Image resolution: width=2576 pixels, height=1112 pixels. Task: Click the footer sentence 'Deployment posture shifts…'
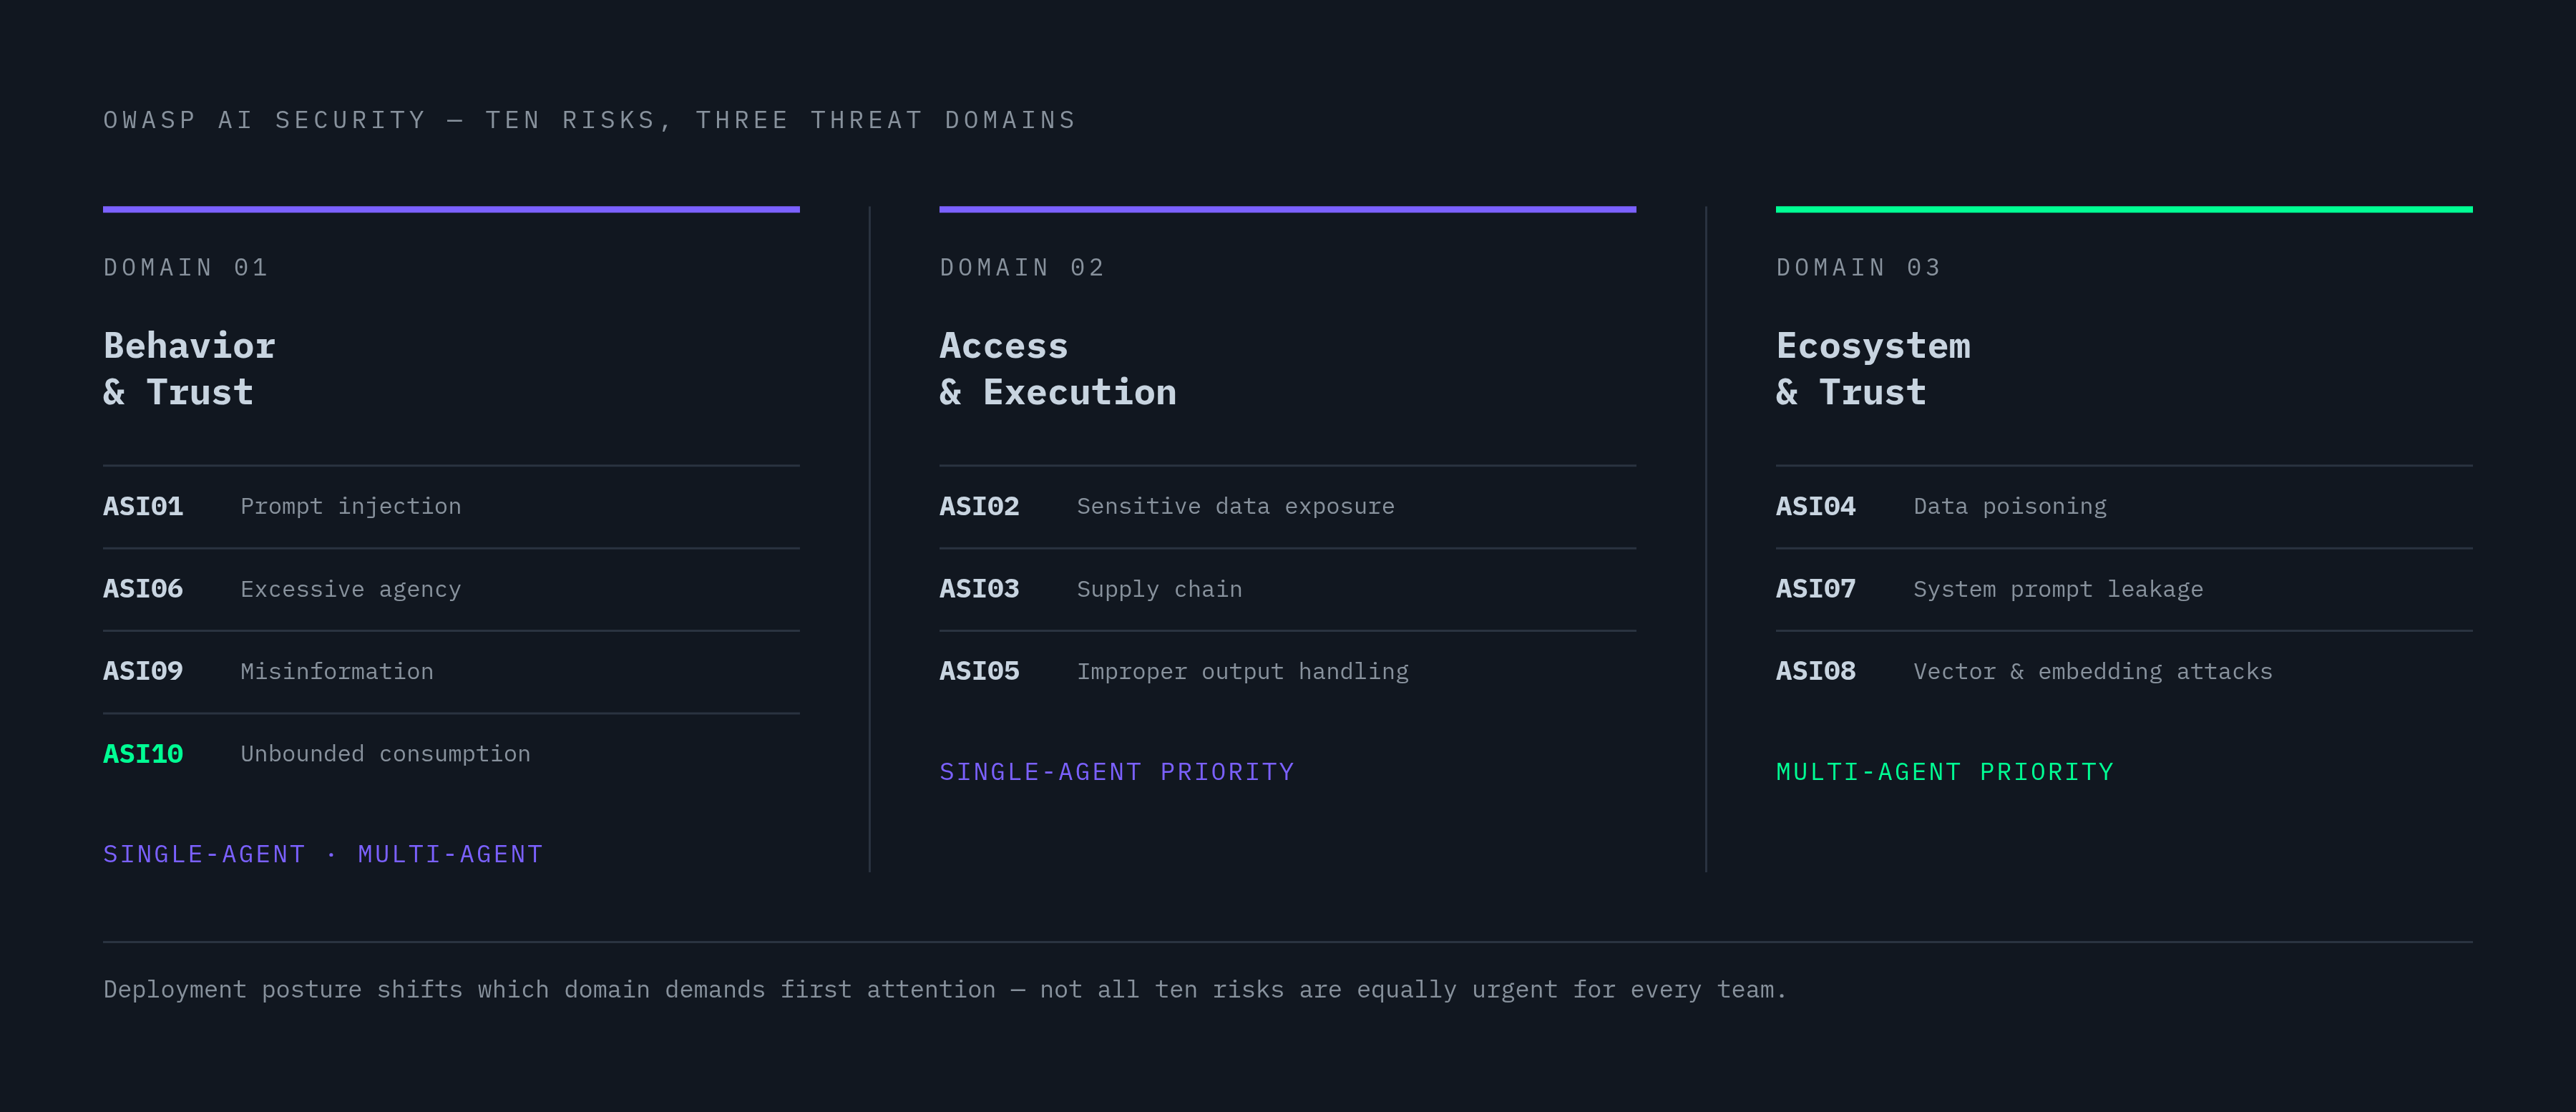(x=945, y=989)
